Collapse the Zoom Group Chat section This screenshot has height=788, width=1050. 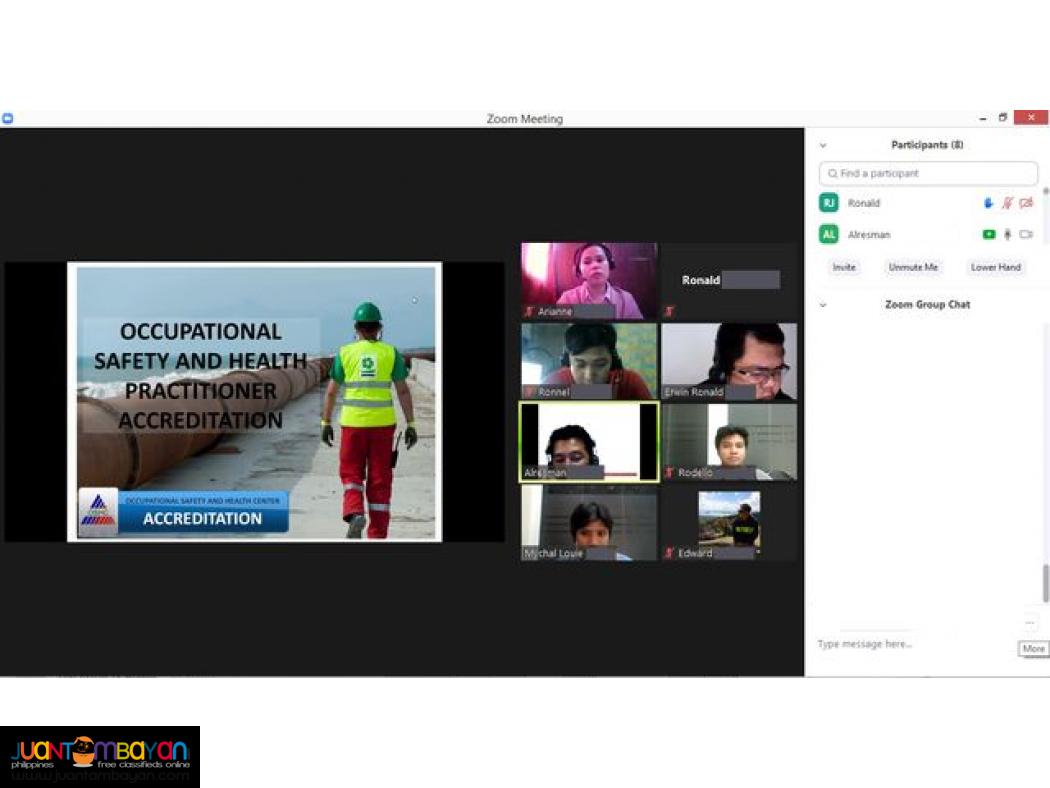click(823, 304)
